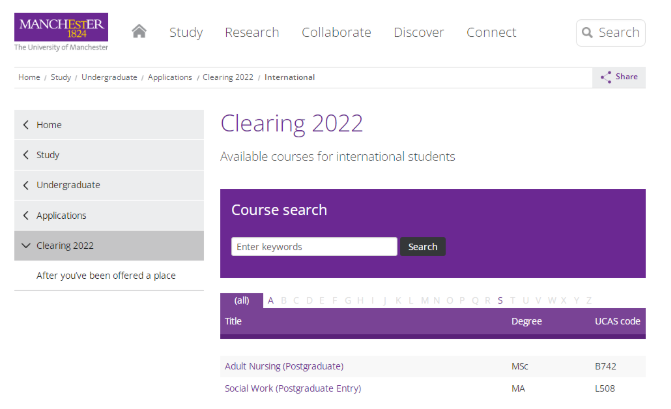Click the University of Manchester logo

[x=61, y=32]
